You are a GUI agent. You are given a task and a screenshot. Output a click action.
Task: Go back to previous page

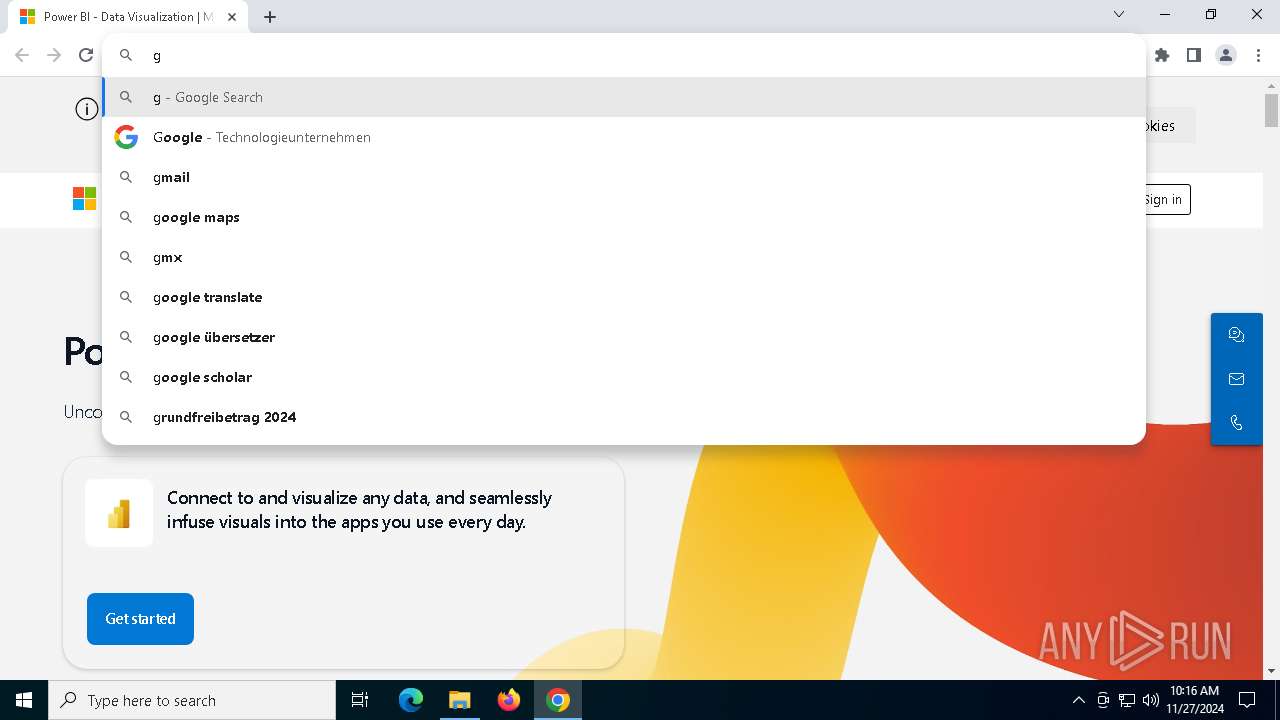22,55
